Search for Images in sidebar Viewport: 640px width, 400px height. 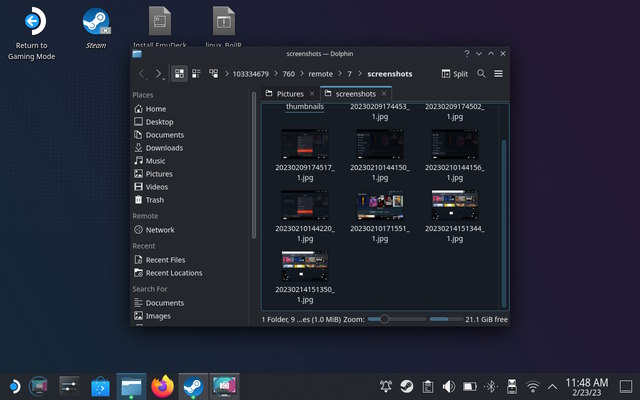(152, 316)
